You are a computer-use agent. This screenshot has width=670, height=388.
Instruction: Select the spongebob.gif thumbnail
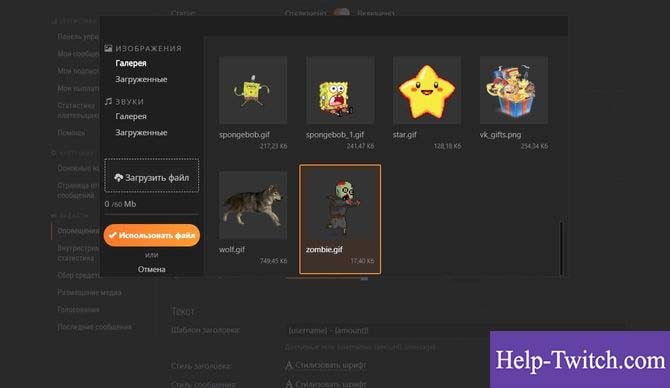[x=253, y=90]
